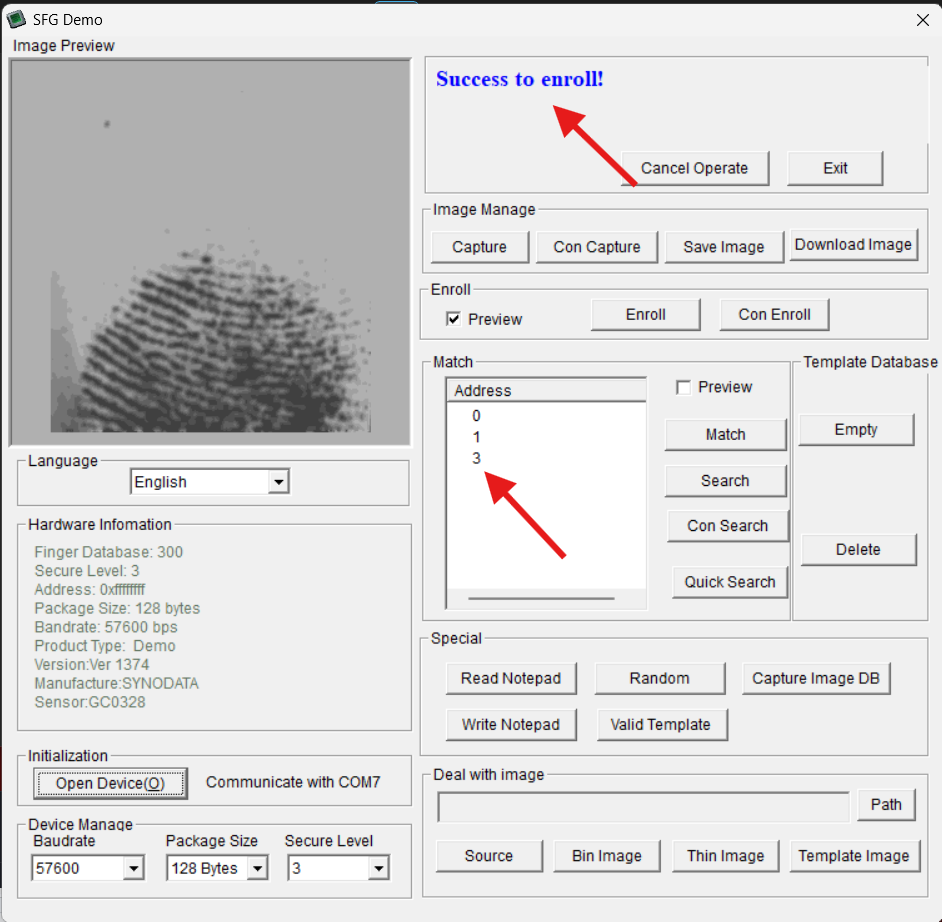The image size is (942, 922).
Task: Click Capture Image DB button
Action: coord(816,678)
